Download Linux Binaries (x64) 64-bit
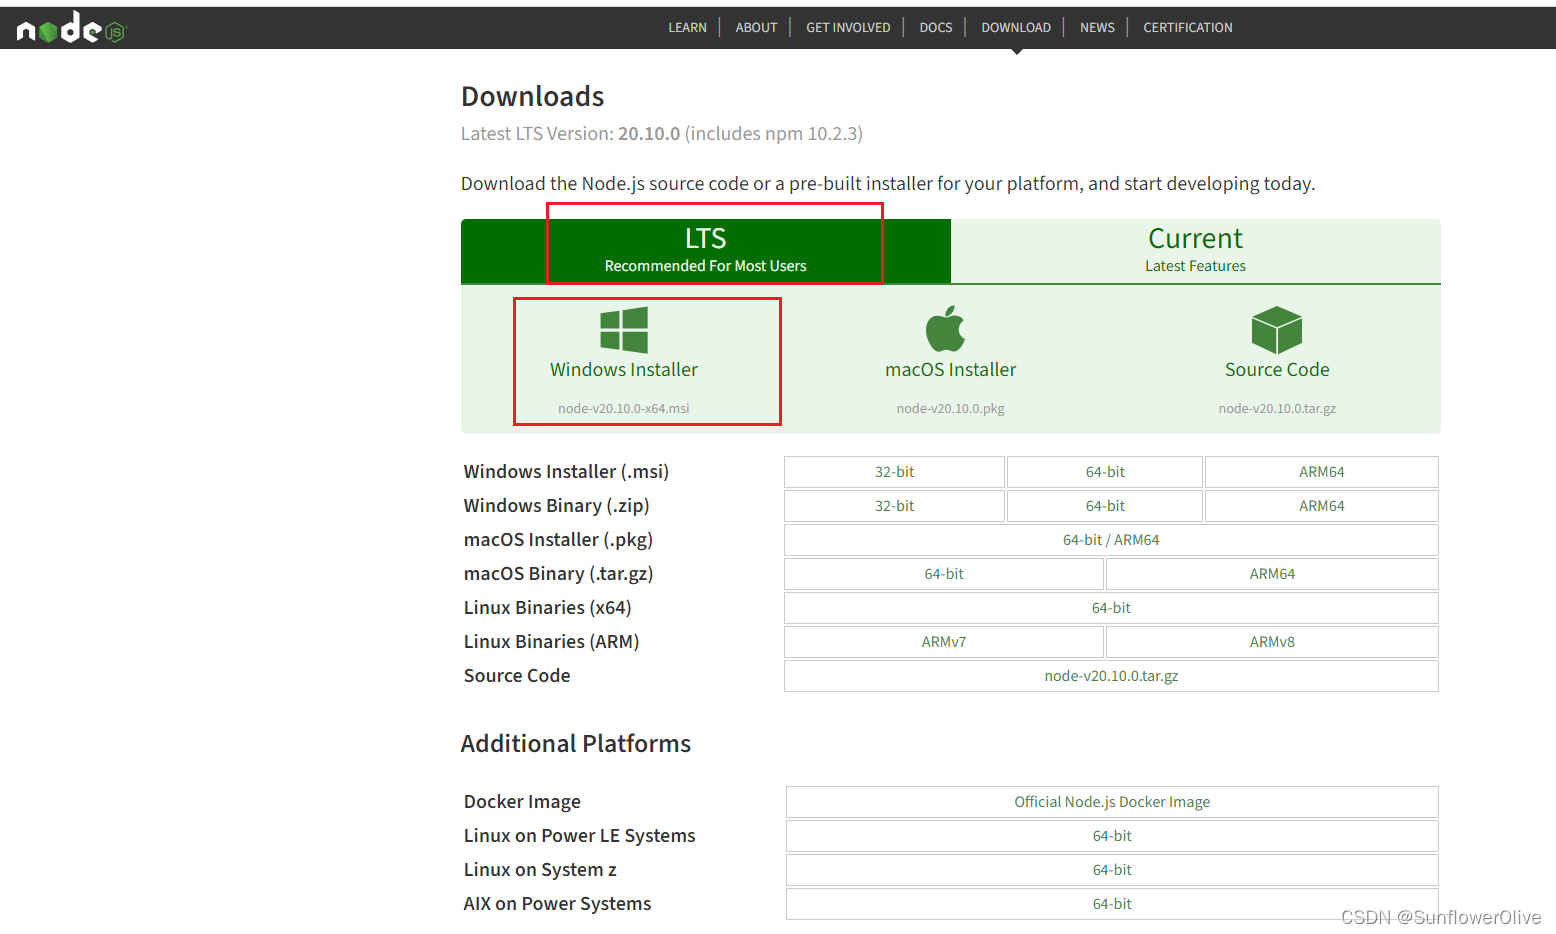 coord(1111,608)
